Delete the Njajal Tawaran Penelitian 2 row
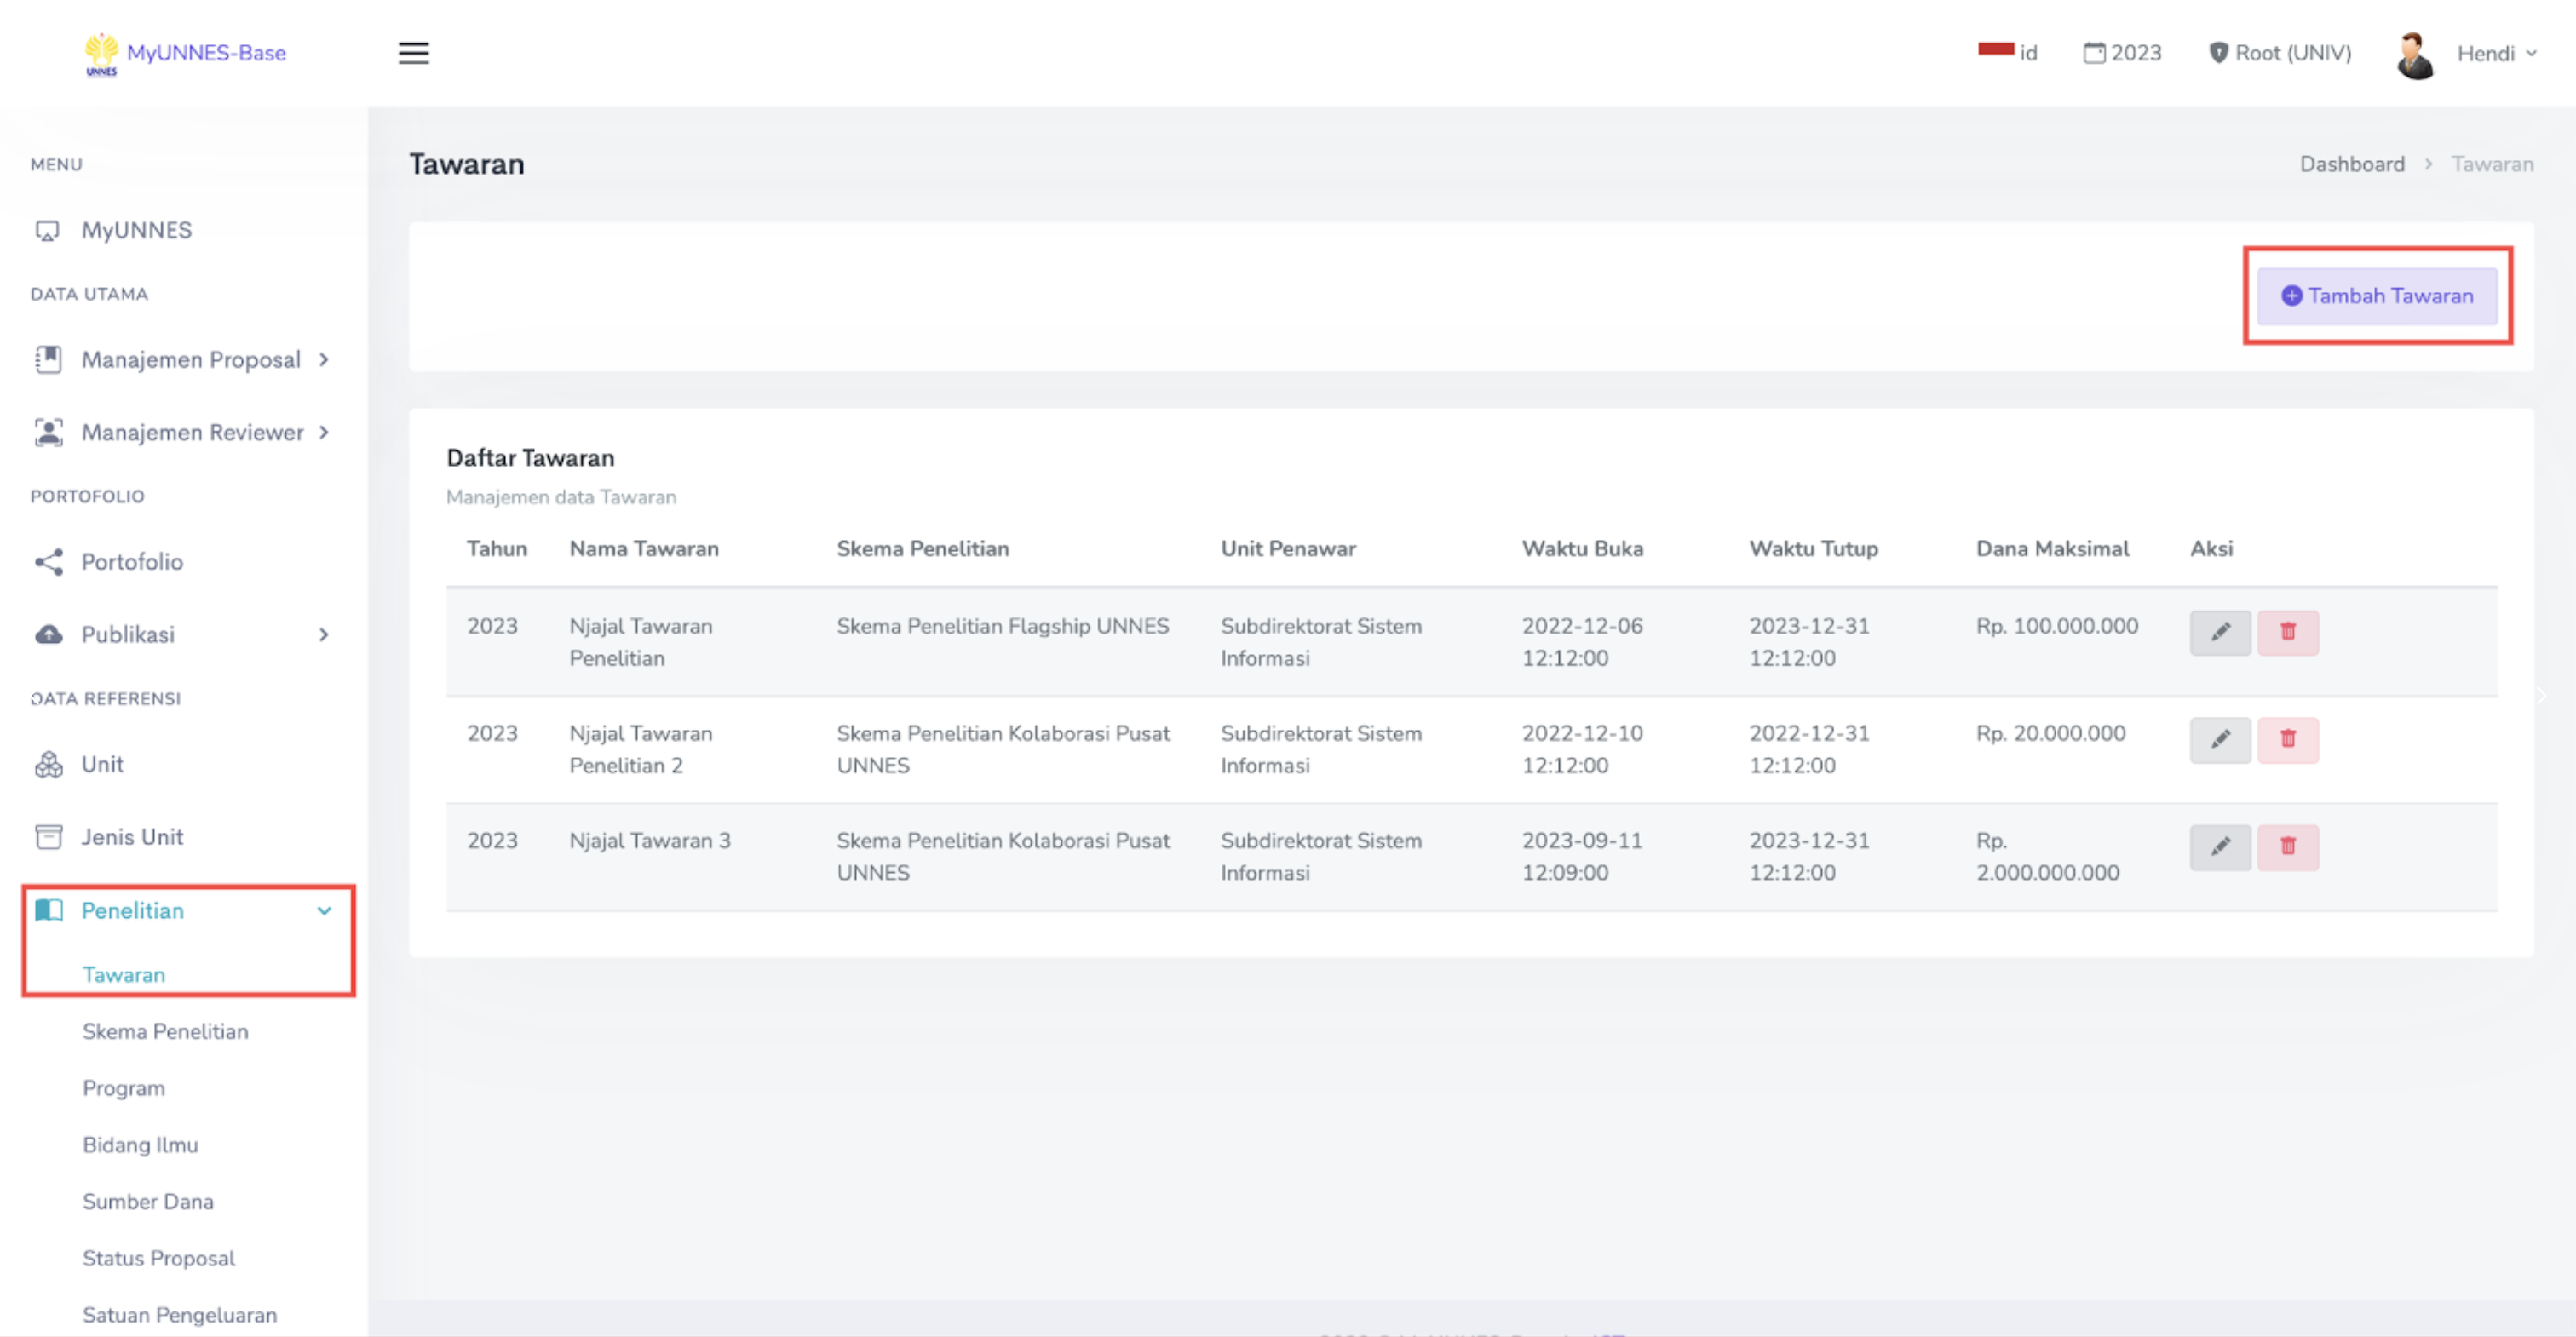The height and width of the screenshot is (1337, 2576). tap(2287, 739)
